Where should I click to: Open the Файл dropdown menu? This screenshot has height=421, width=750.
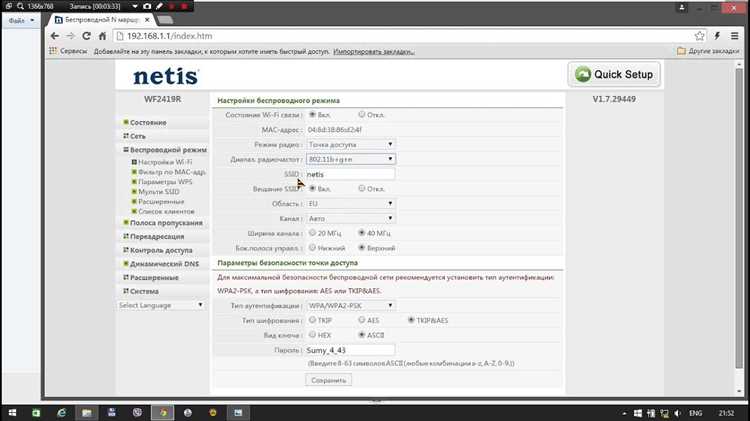pos(22,21)
